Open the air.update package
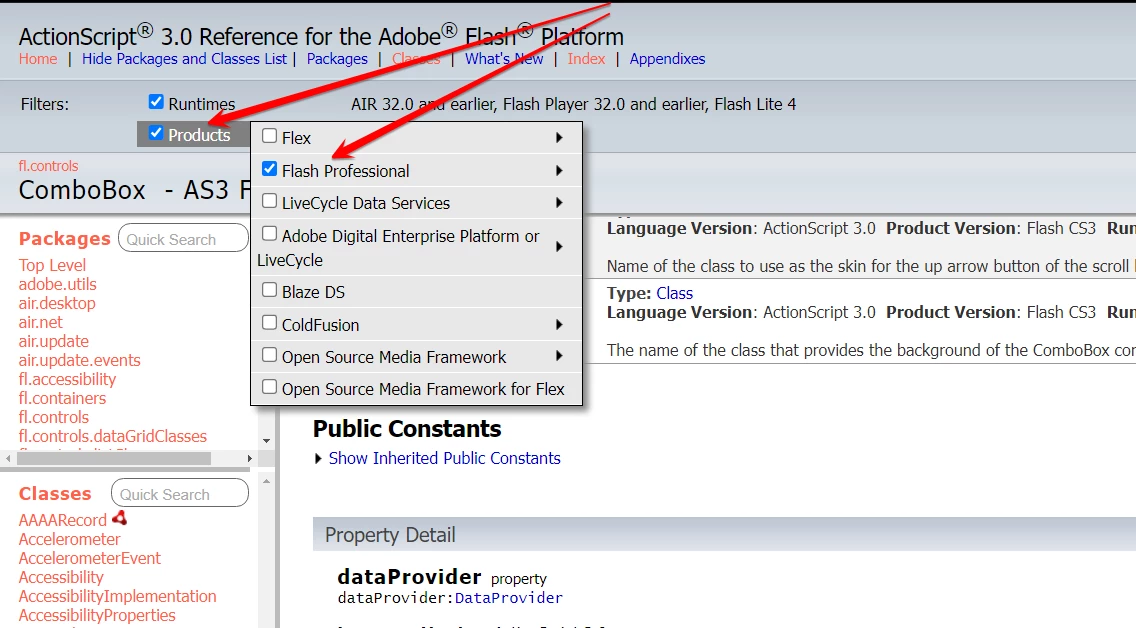Screen dimensions: 1136x628 (x=54, y=341)
